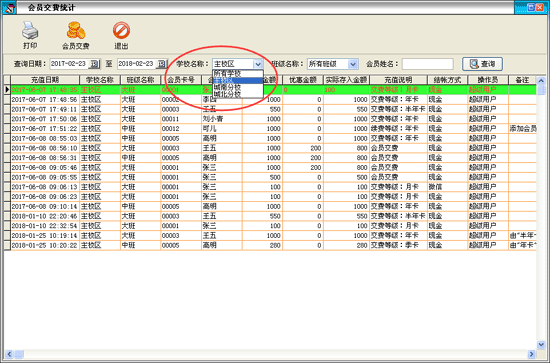Click the Exit (退出) red prohibition icon
Image resolution: width=550 pixels, height=363 pixels.
121,31
